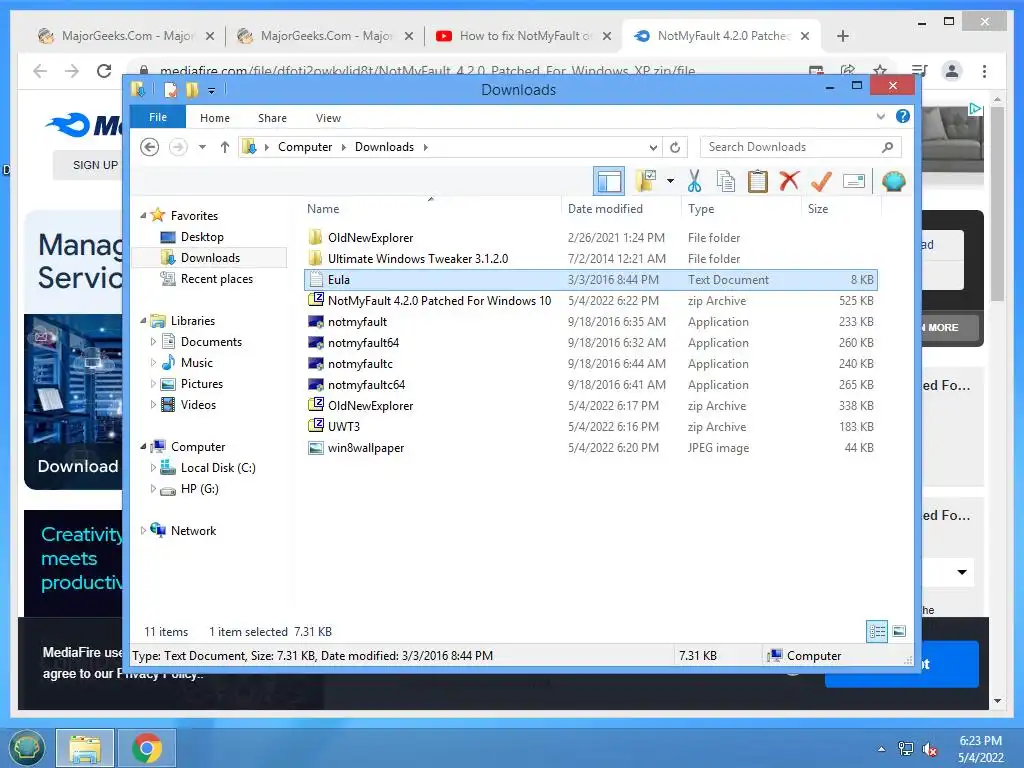
Task: Expand the ribbon with the chevron
Action: point(880,117)
